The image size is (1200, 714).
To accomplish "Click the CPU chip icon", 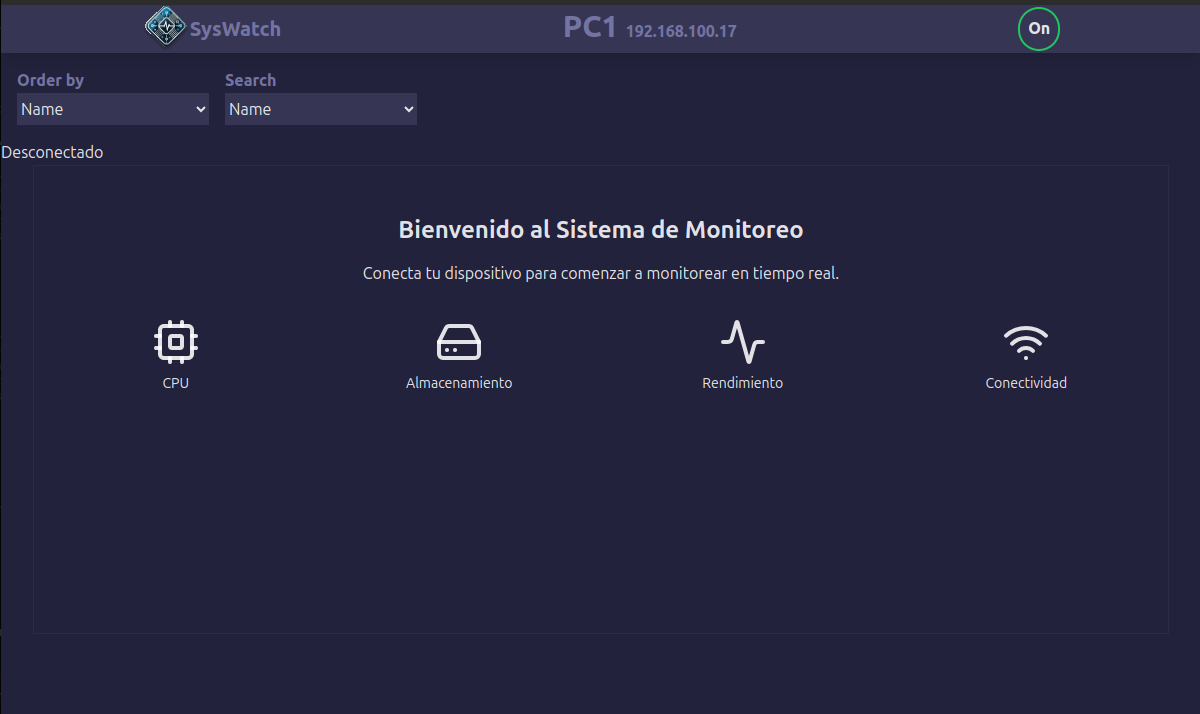I will tap(176, 342).
